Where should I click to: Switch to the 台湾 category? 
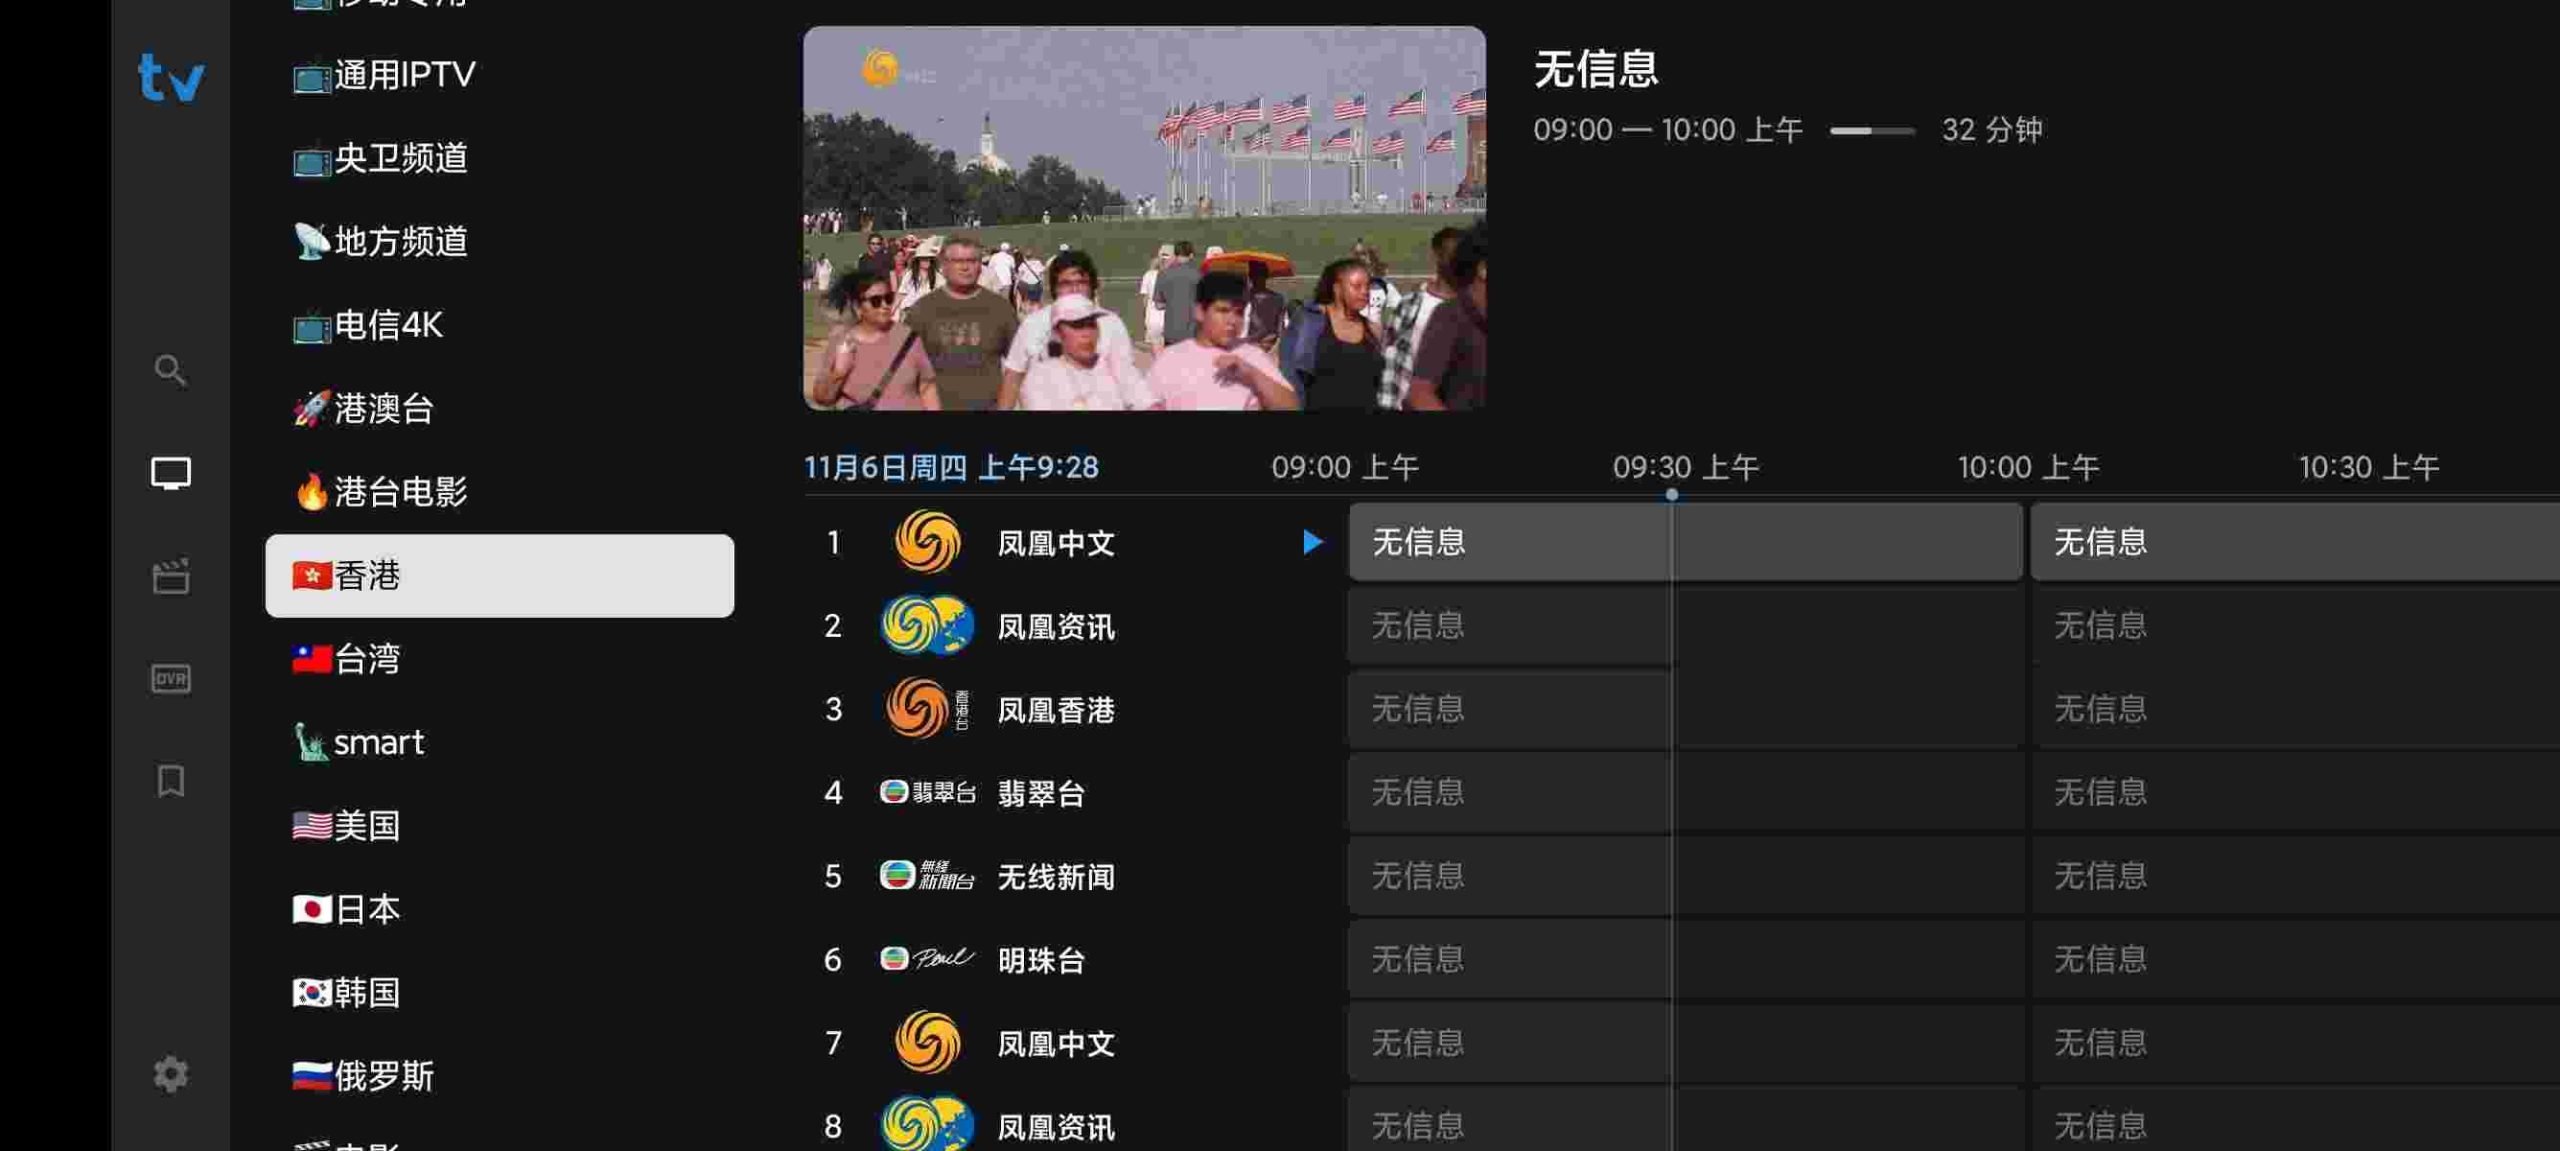pos(366,659)
